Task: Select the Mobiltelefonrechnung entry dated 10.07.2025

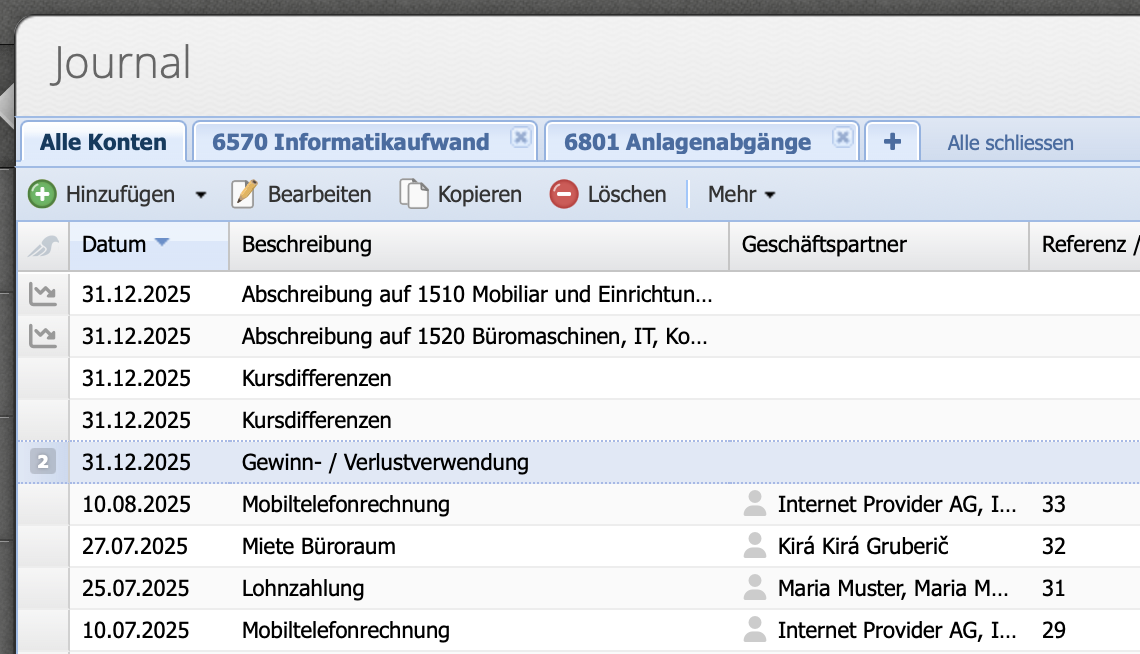Action: [x=579, y=631]
